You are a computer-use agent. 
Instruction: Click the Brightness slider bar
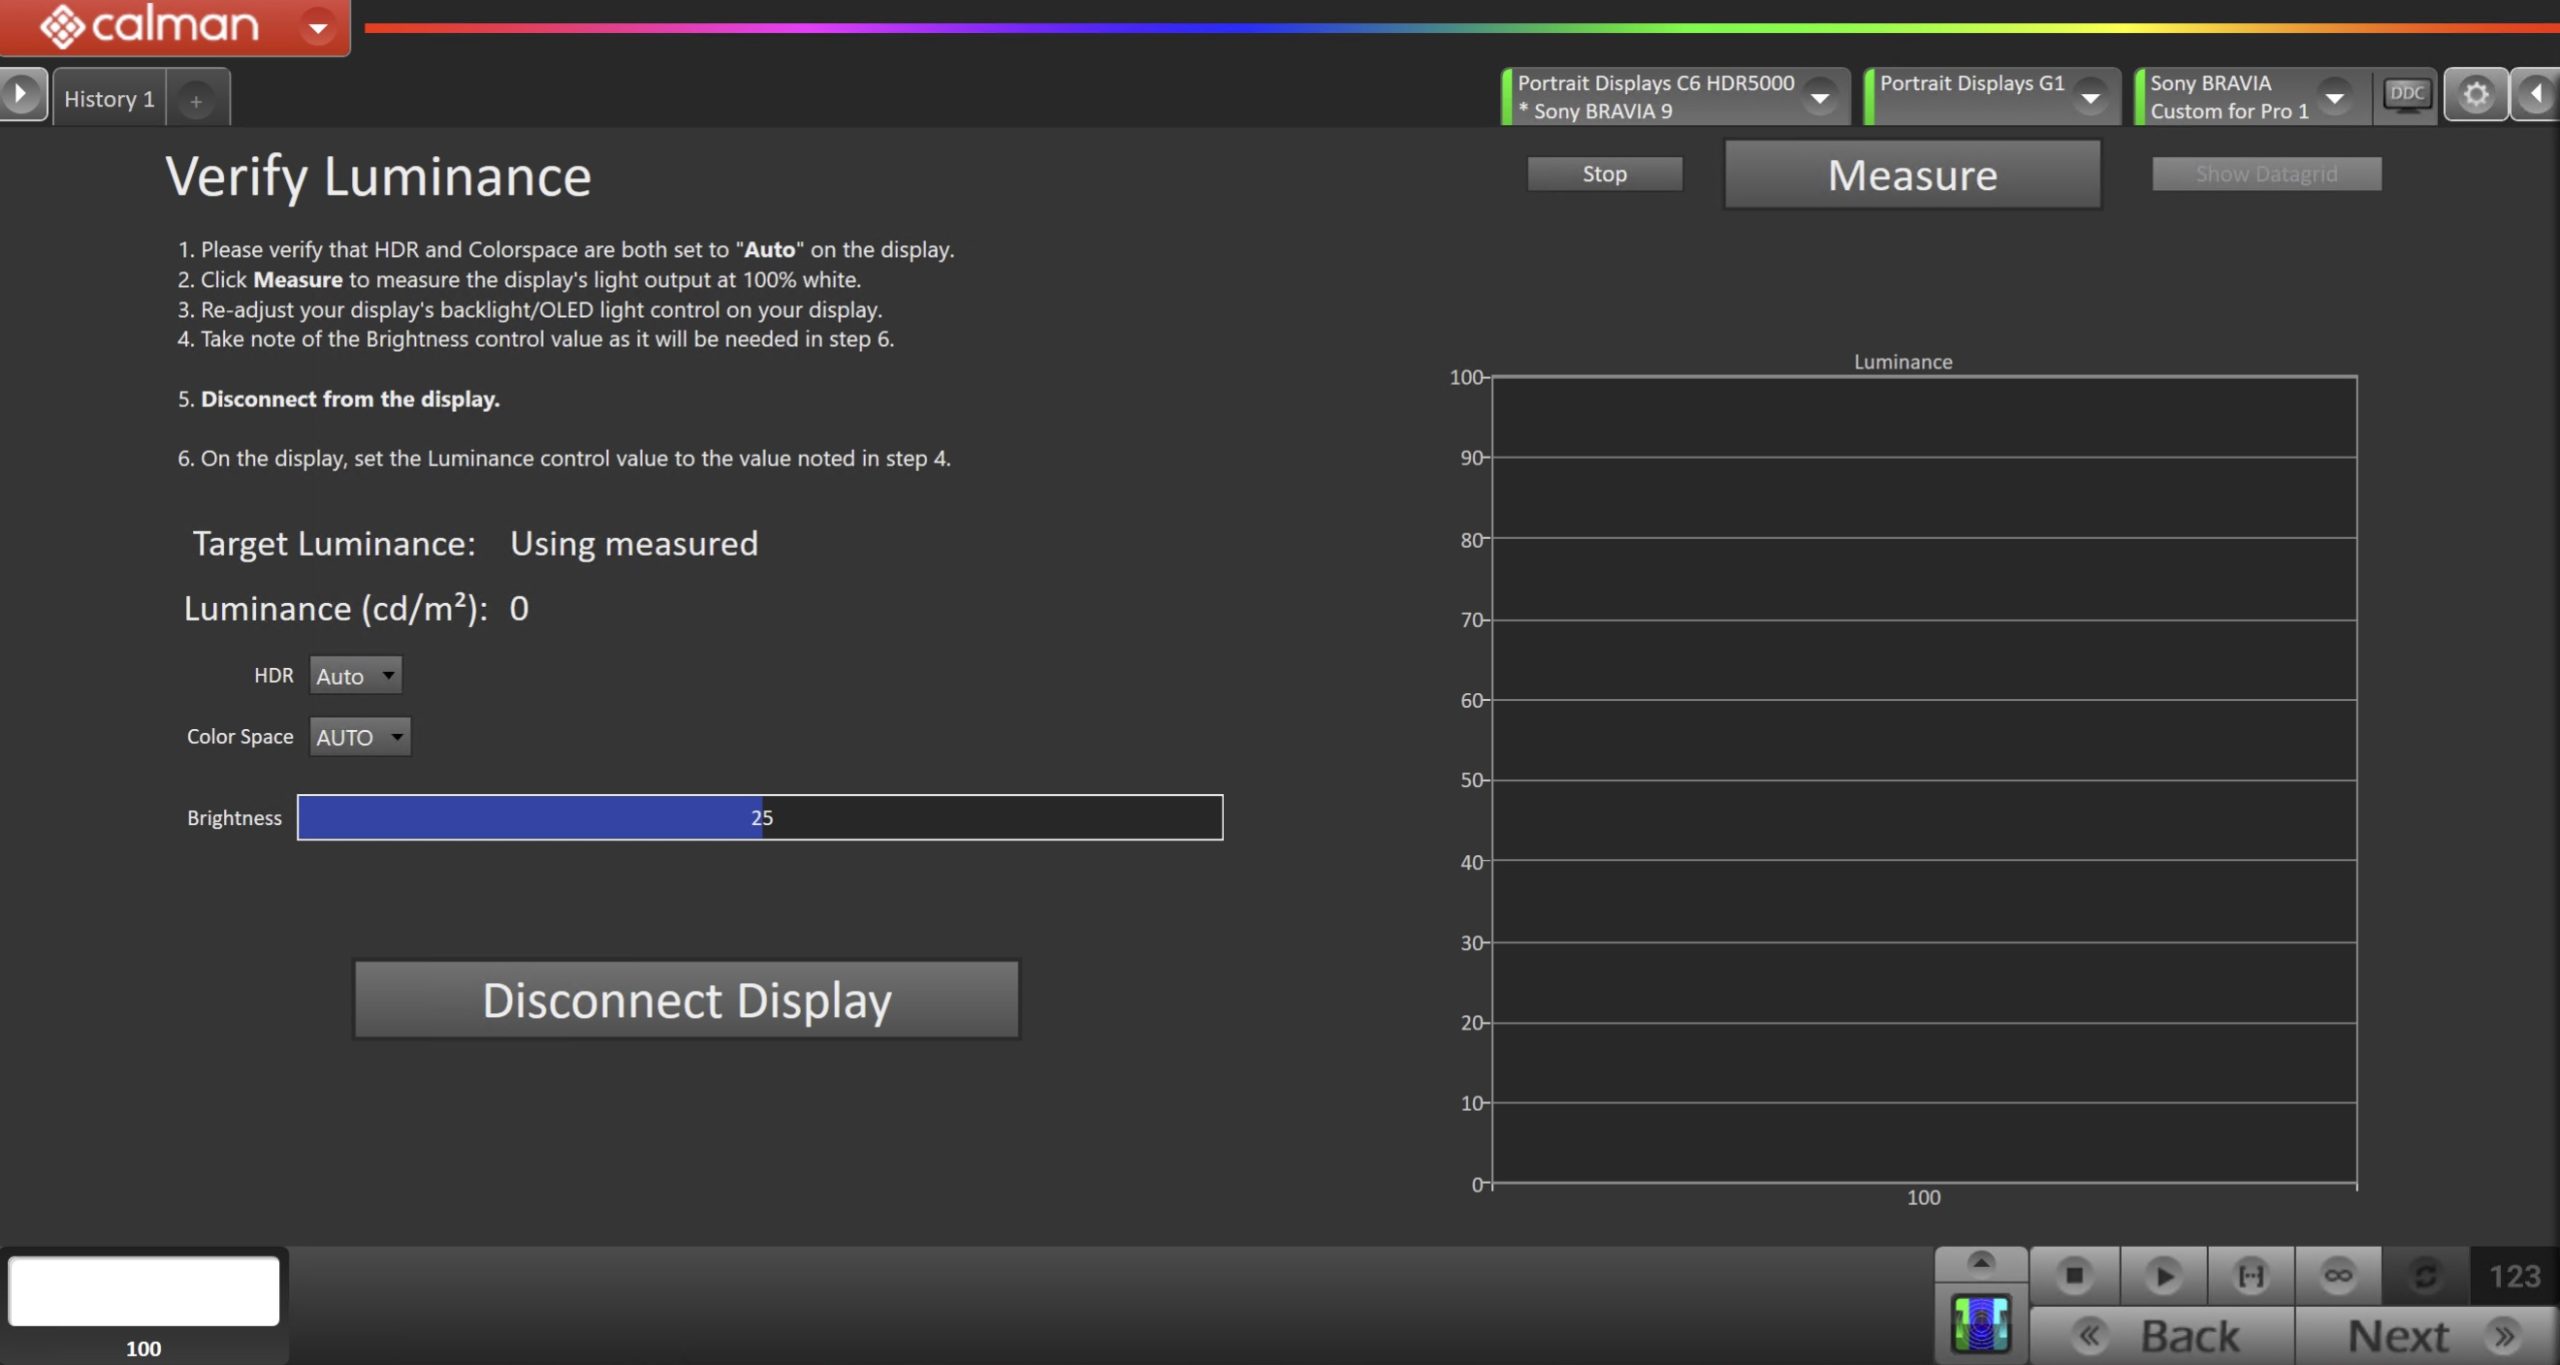[x=760, y=818]
